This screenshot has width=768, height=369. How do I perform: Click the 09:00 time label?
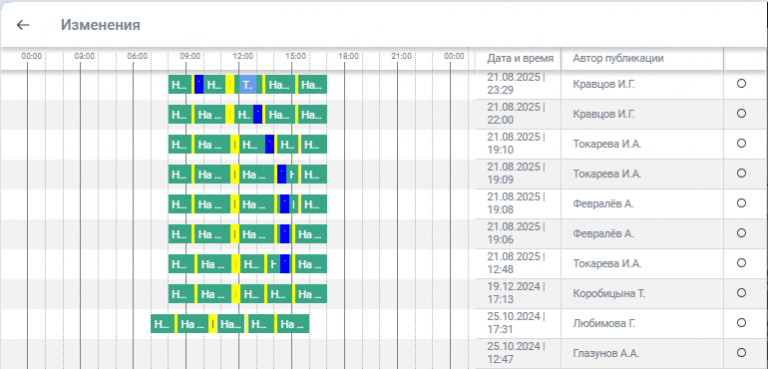pos(190,56)
